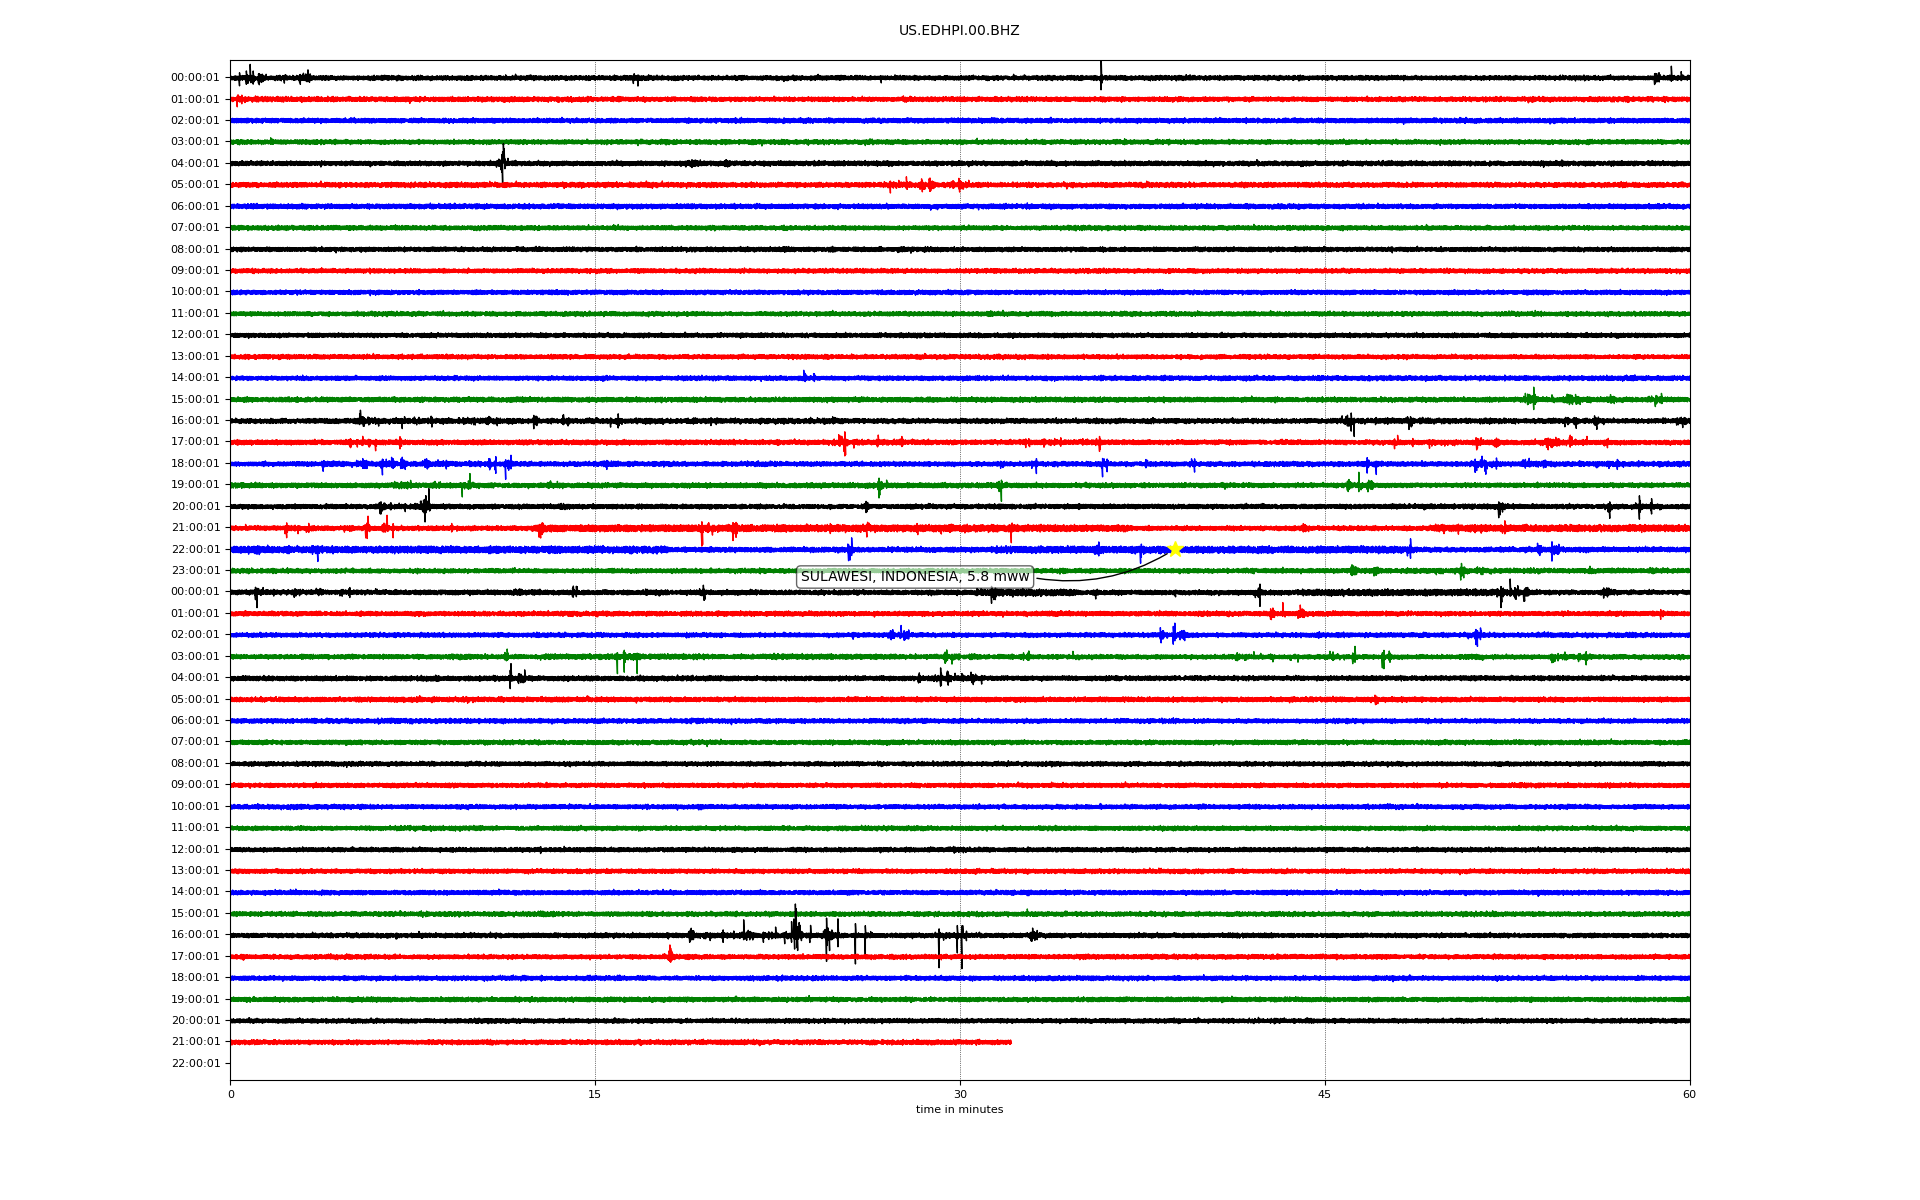Select the 15 tick label on the time axis

coord(595,1094)
